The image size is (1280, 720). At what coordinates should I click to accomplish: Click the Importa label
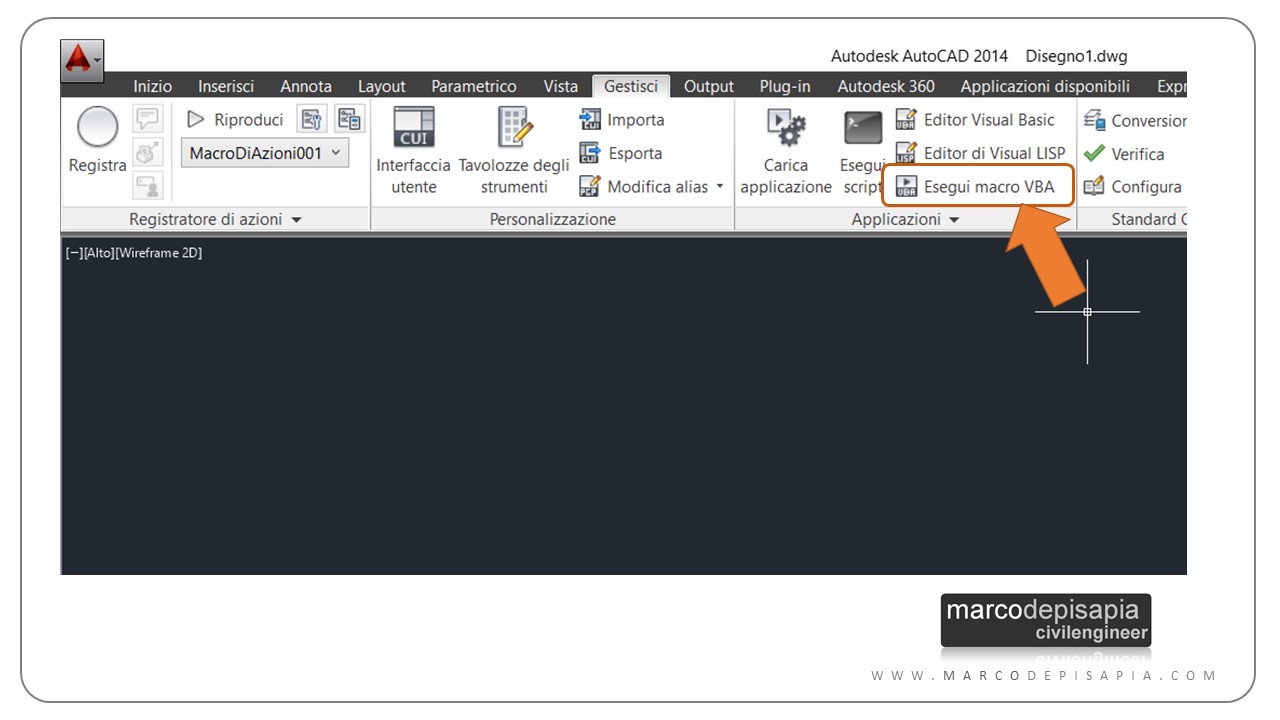click(x=636, y=120)
